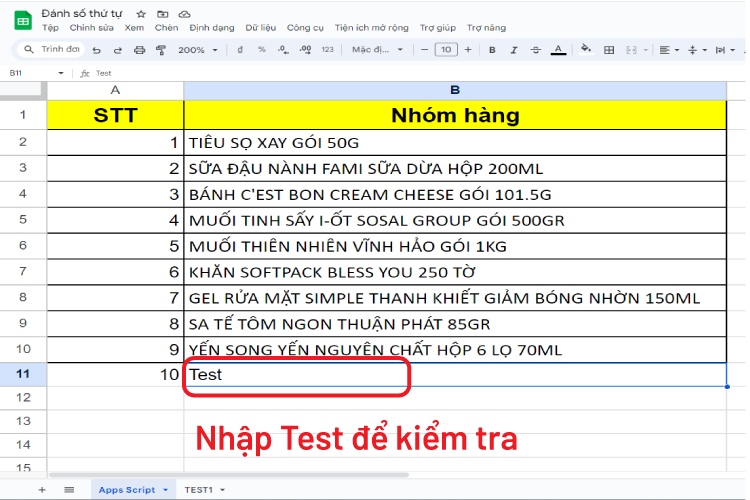Open the Công cụ menu

[305, 28]
